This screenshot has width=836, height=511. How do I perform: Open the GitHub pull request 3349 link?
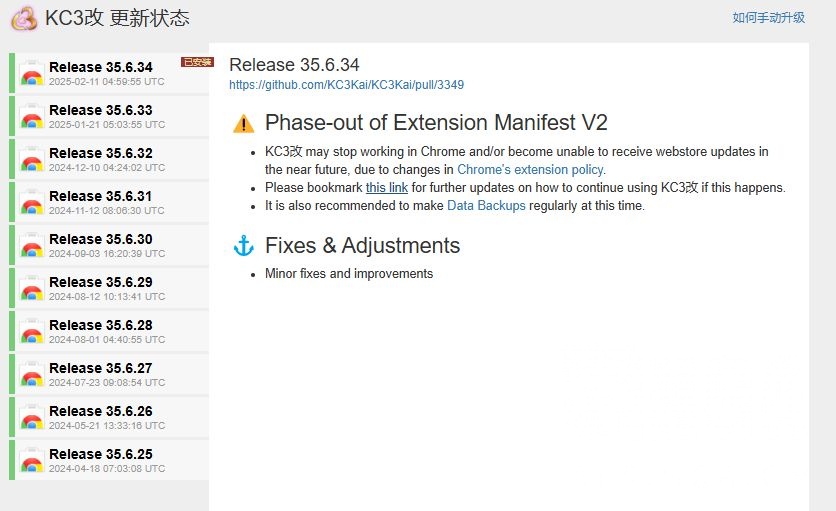[x=346, y=85]
